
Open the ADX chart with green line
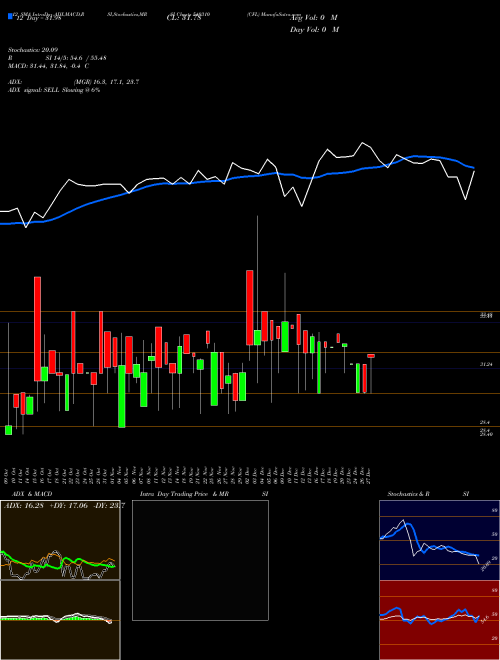60,540
